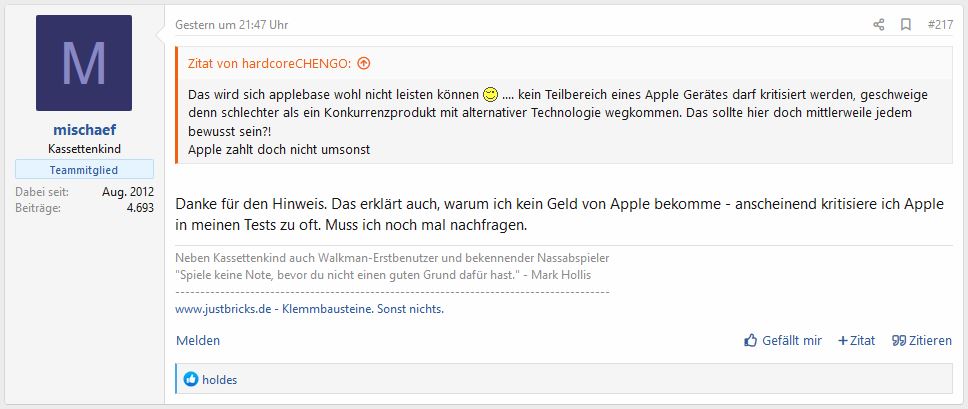968x409 pixels.
Task: Reply with quote using Zitieren
Action: 922,341
